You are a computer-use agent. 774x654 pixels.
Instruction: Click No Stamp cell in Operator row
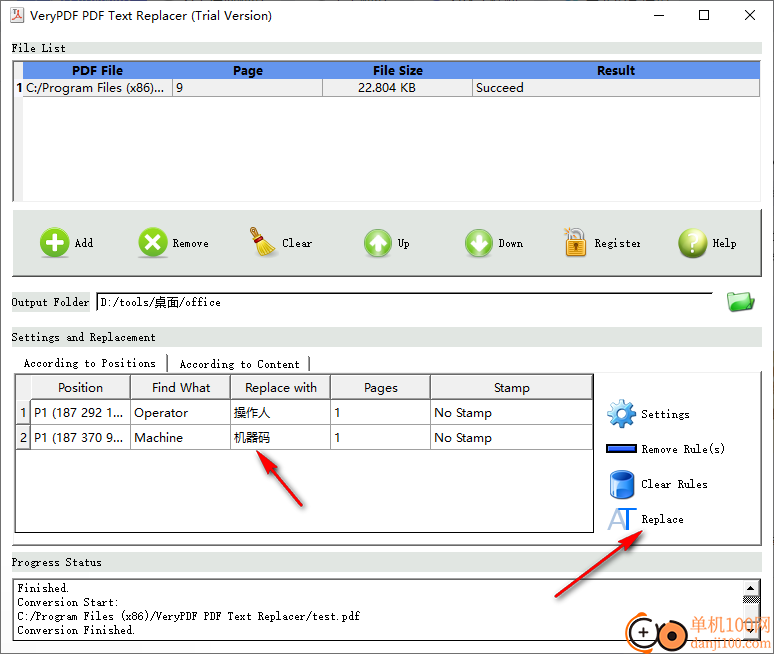click(x=512, y=412)
